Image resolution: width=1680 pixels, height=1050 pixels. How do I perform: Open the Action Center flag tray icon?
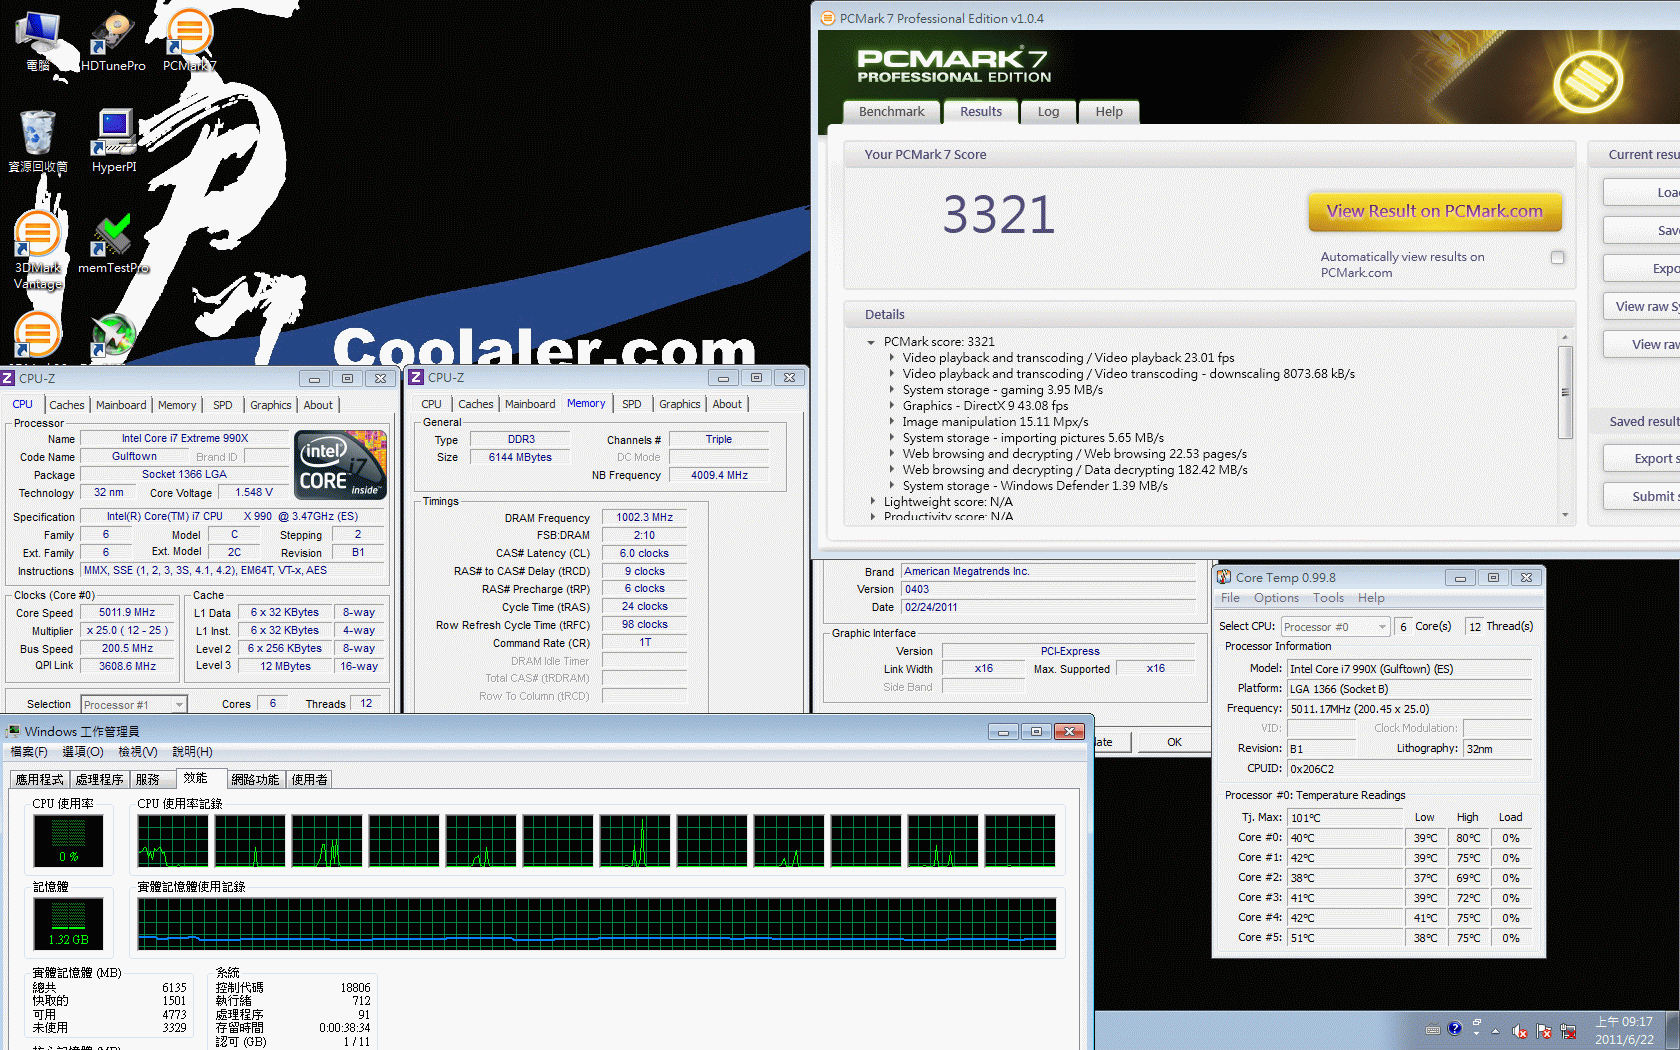point(1544,1031)
